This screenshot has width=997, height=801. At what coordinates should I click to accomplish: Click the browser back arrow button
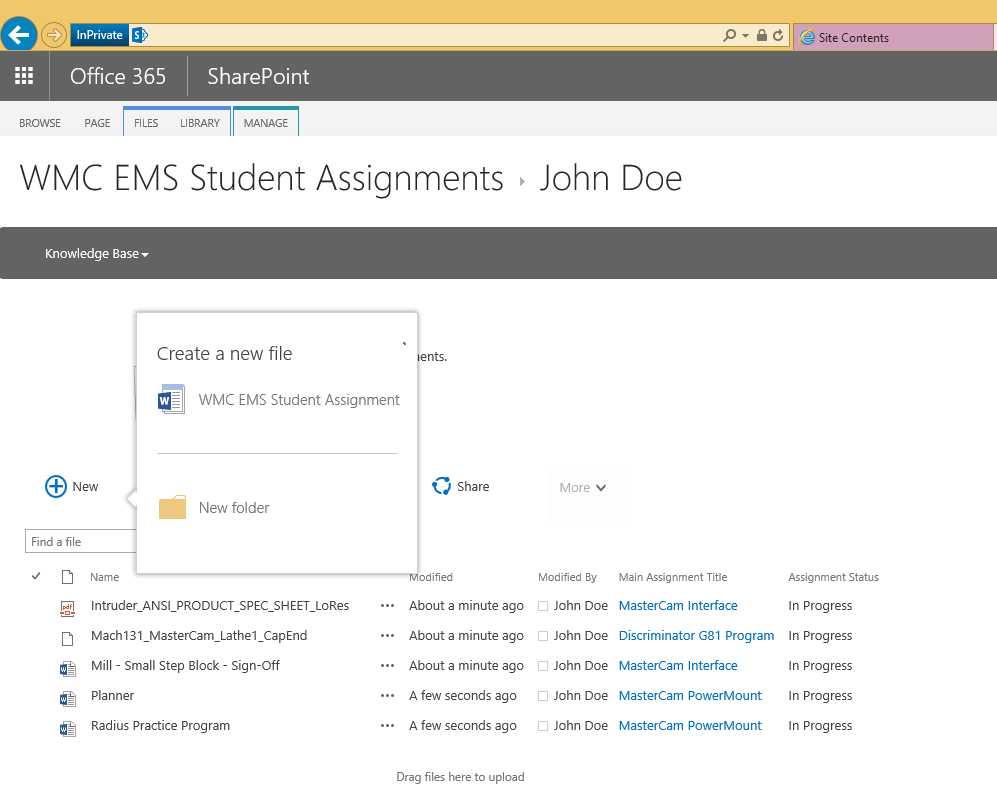coord(19,35)
